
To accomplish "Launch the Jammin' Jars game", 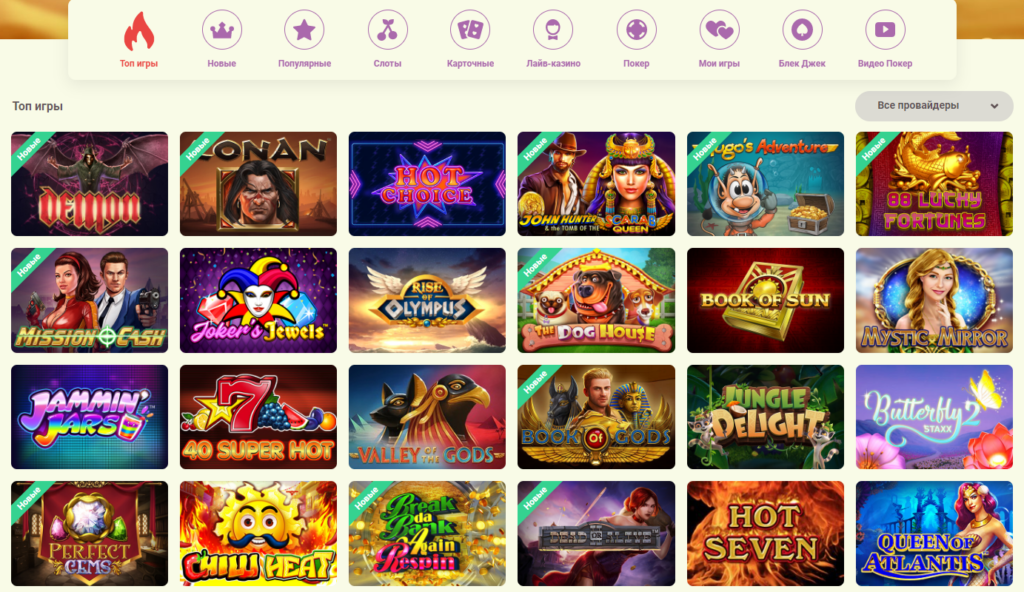I will coord(89,417).
